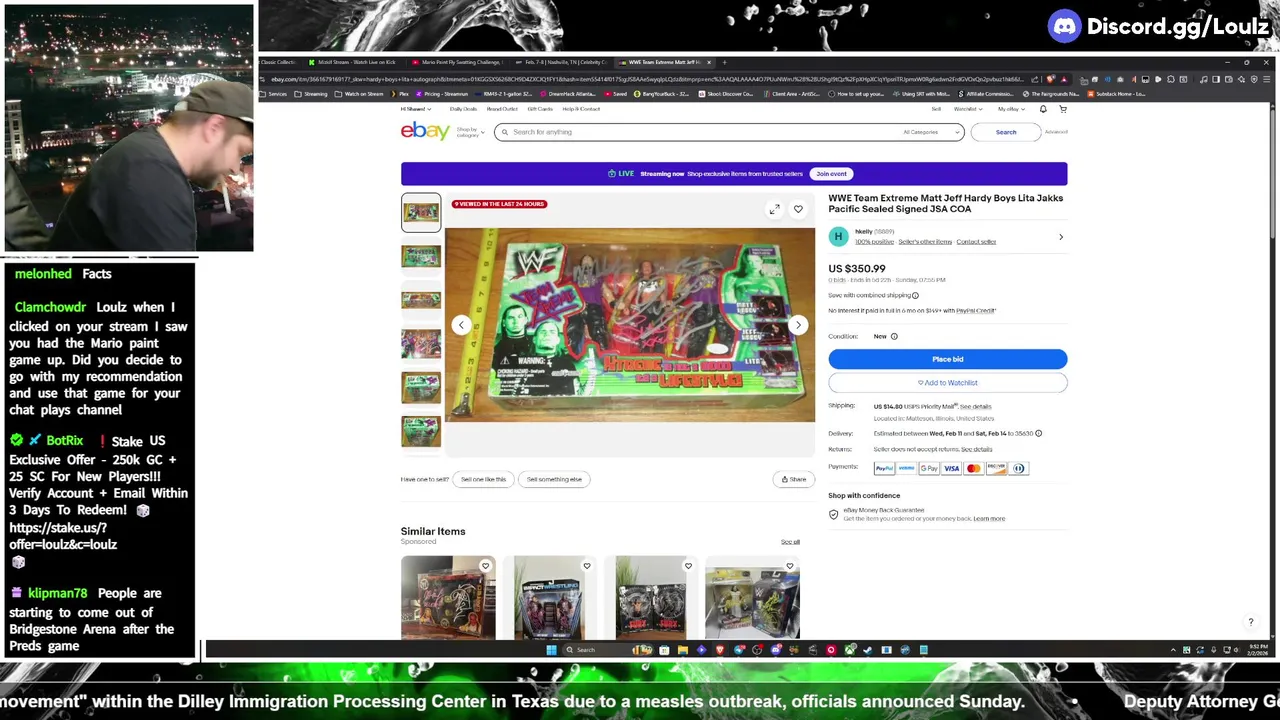Open the eBay shopping cart
The height and width of the screenshot is (720, 1280).
point(1063,109)
